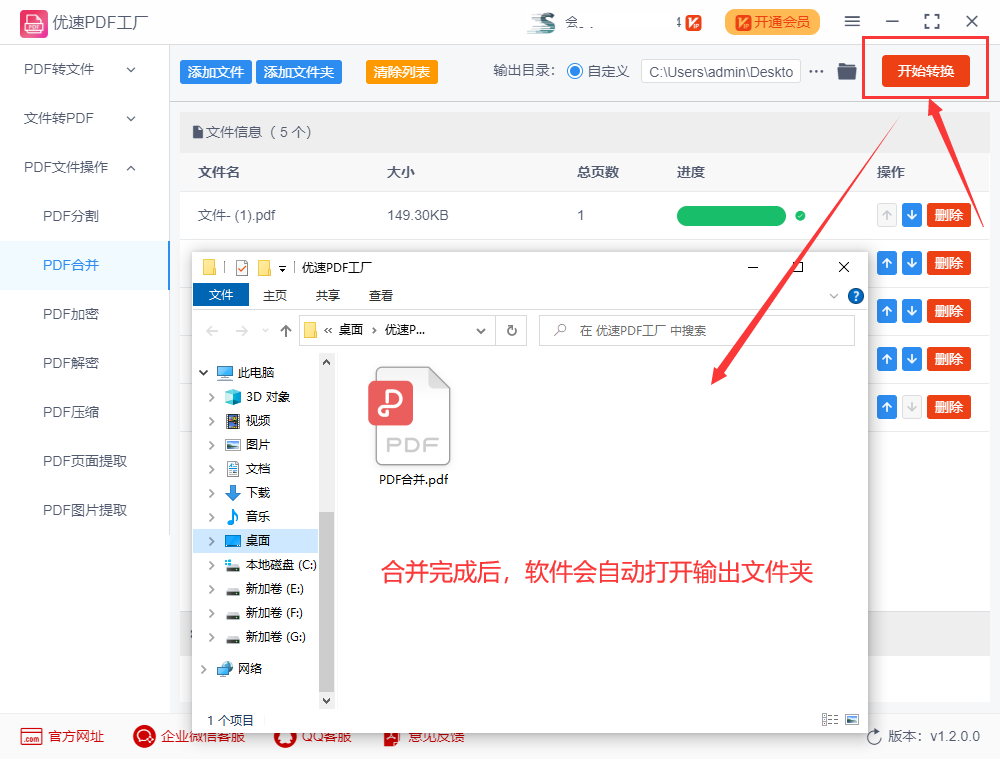Image resolution: width=1000 pixels, height=760 pixels.
Task: Select 本地磁盘 (C:) in tree
Action: click(281, 565)
